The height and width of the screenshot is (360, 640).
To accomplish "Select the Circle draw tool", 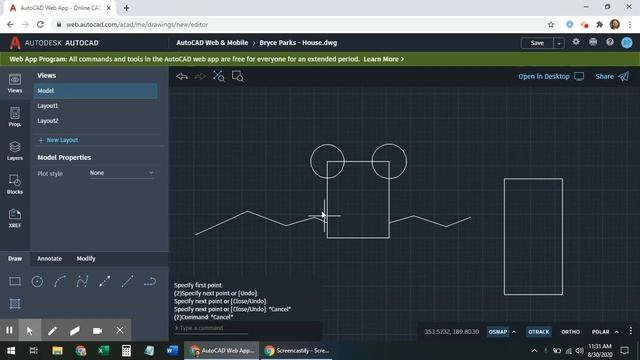I will click(37, 281).
